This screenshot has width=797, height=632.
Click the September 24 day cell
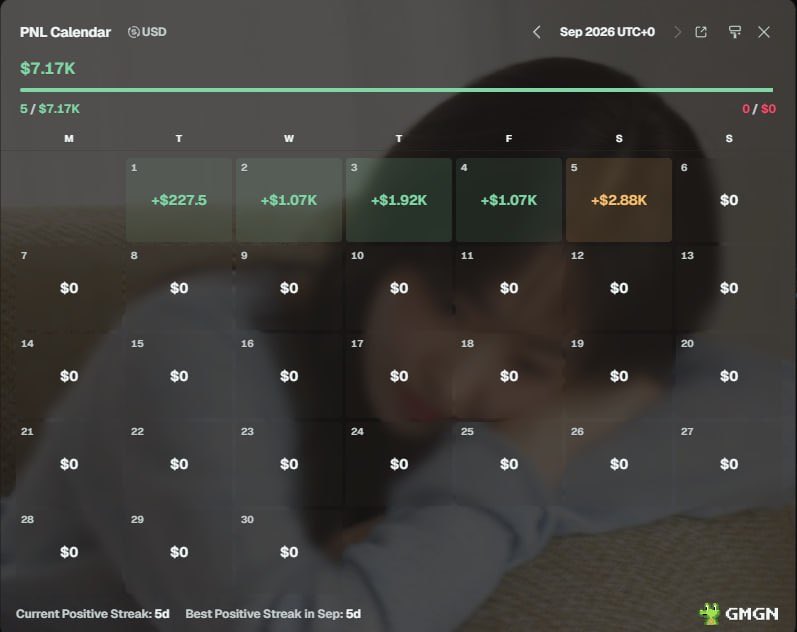click(x=399, y=464)
